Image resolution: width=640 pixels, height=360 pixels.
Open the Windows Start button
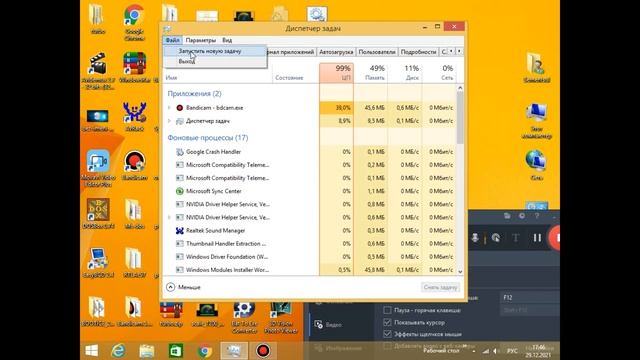click(91, 351)
